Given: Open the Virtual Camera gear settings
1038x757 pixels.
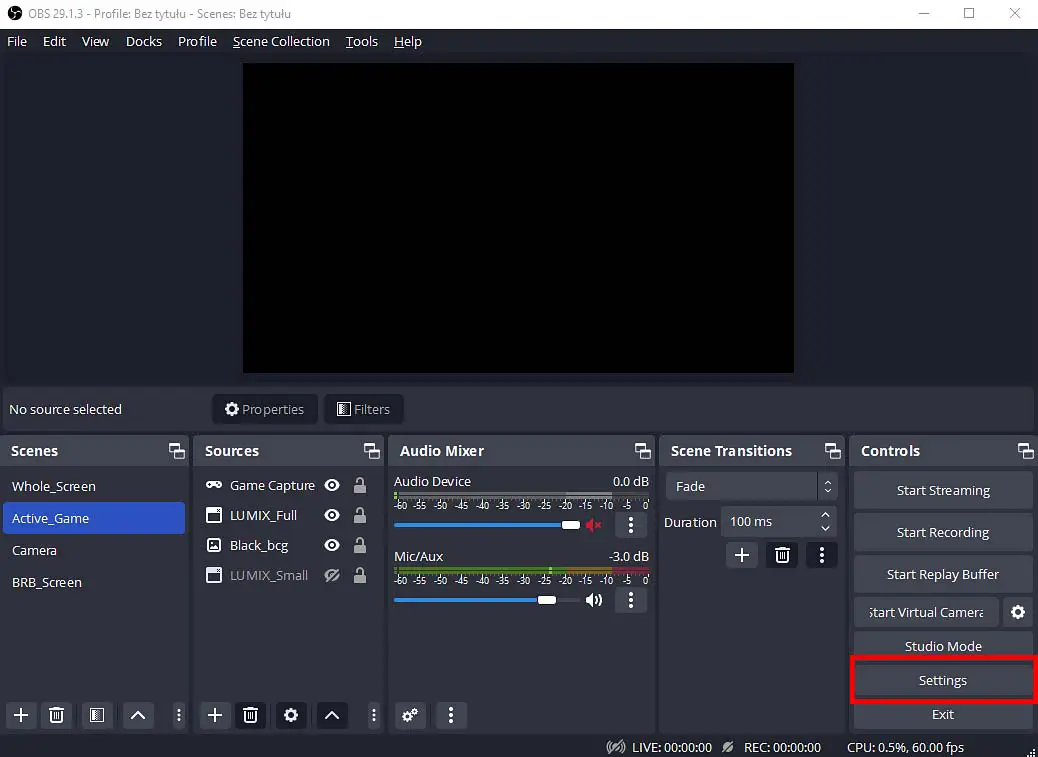Looking at the screenshot, I should (1017, 612).
